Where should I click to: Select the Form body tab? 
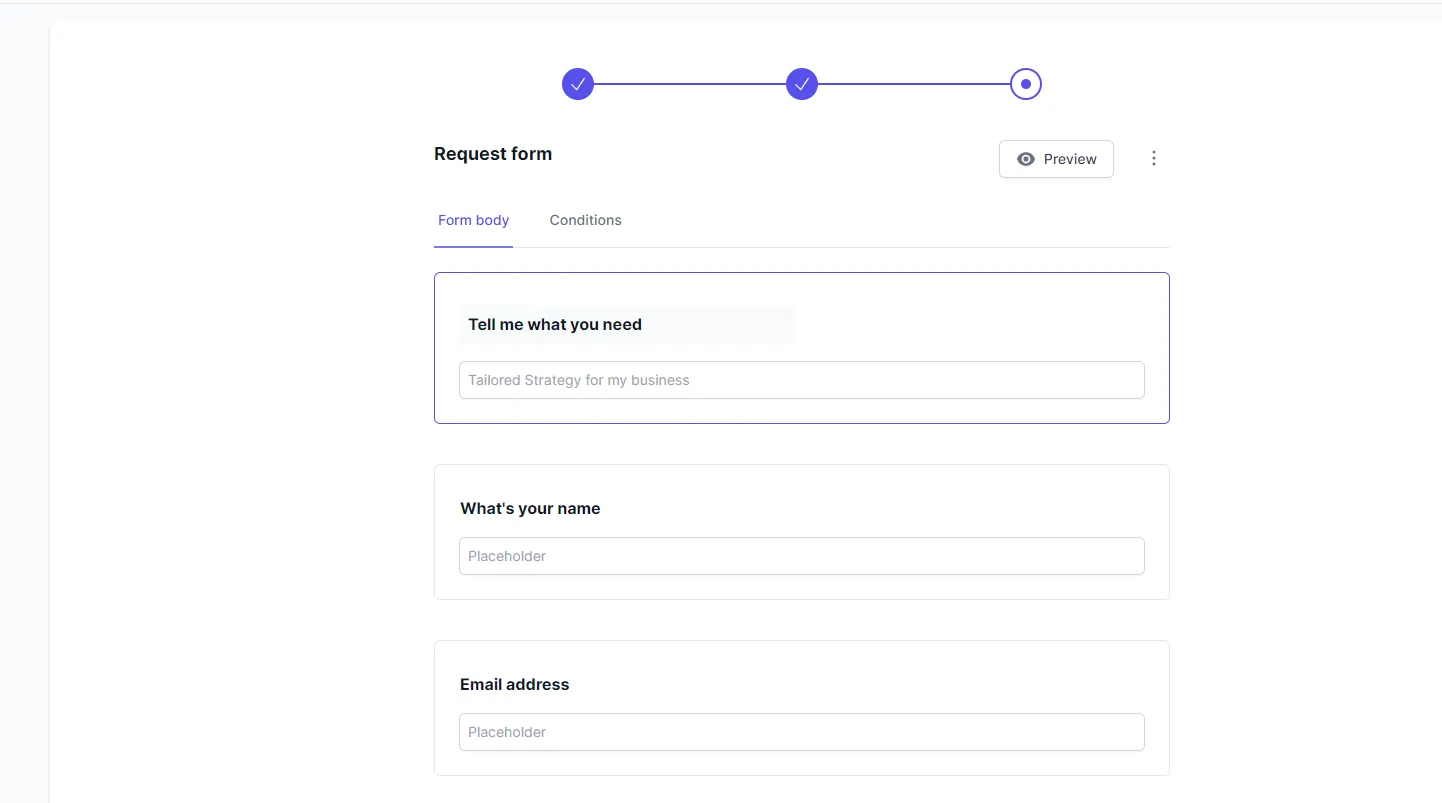(x=473, y=220)
